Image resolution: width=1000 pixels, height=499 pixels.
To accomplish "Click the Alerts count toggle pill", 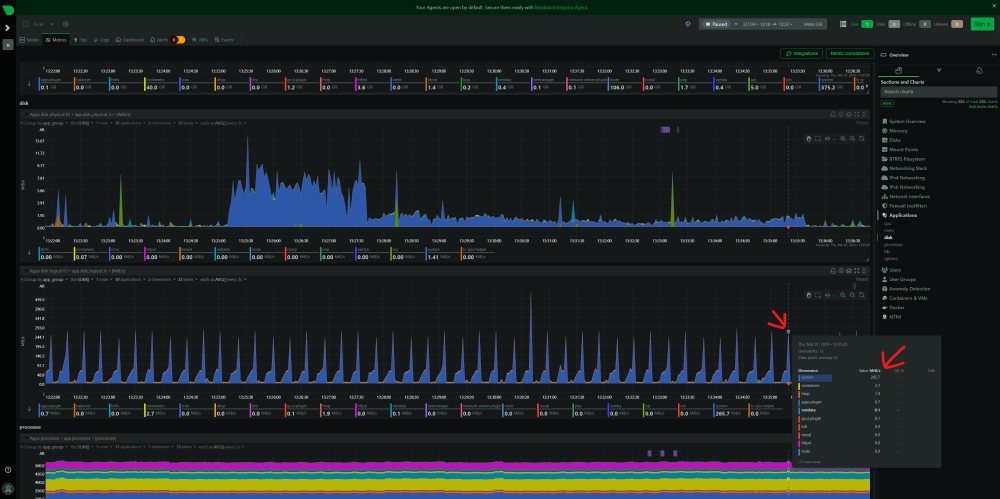I will pos(178,40).
